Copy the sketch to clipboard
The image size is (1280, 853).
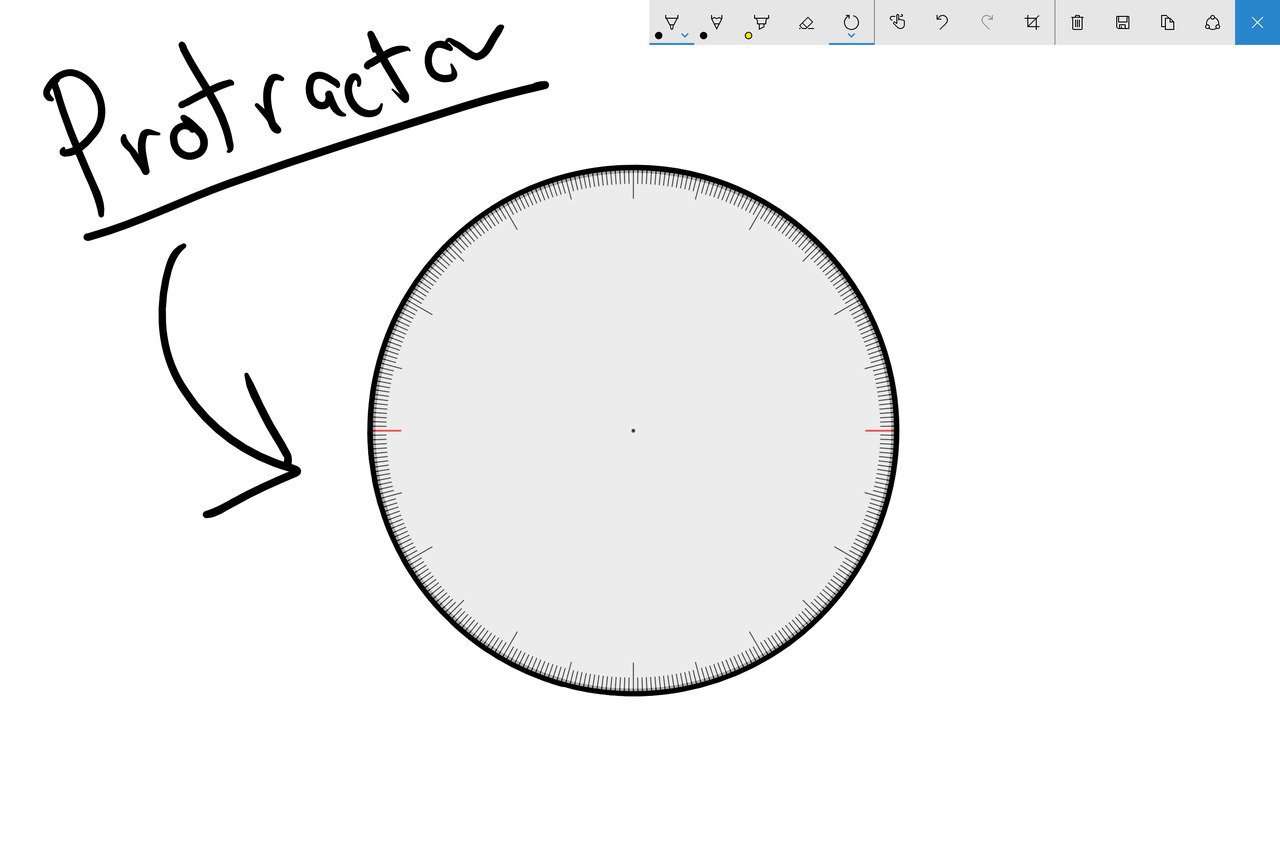click(1167, 22)
